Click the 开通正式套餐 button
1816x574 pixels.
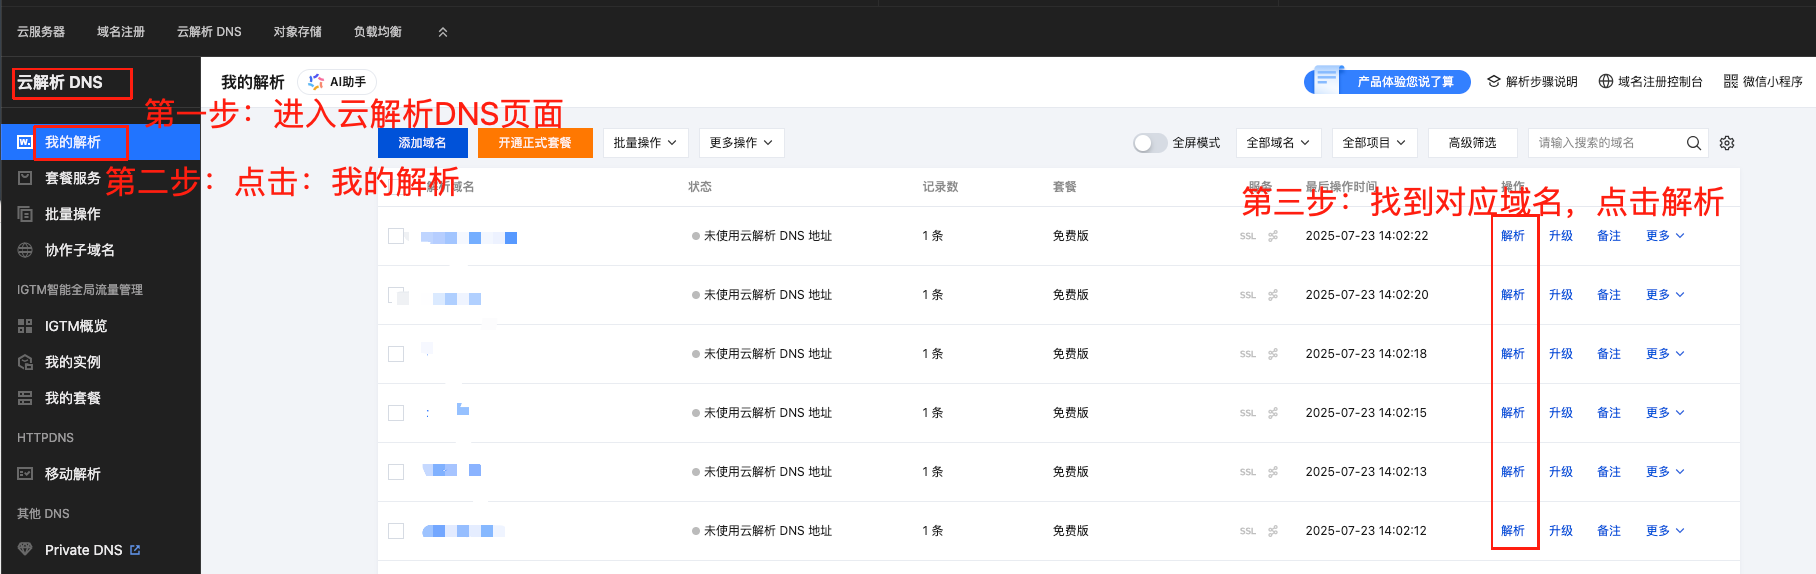[x=535, y=143]
